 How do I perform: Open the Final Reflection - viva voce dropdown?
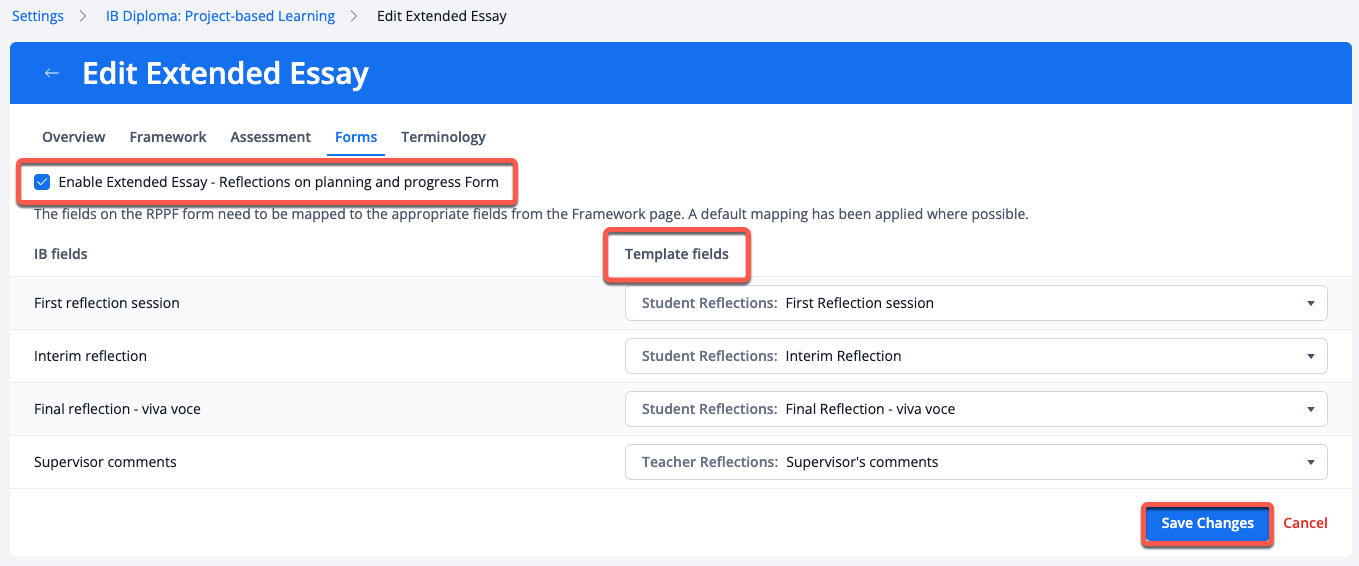point(975,409)
